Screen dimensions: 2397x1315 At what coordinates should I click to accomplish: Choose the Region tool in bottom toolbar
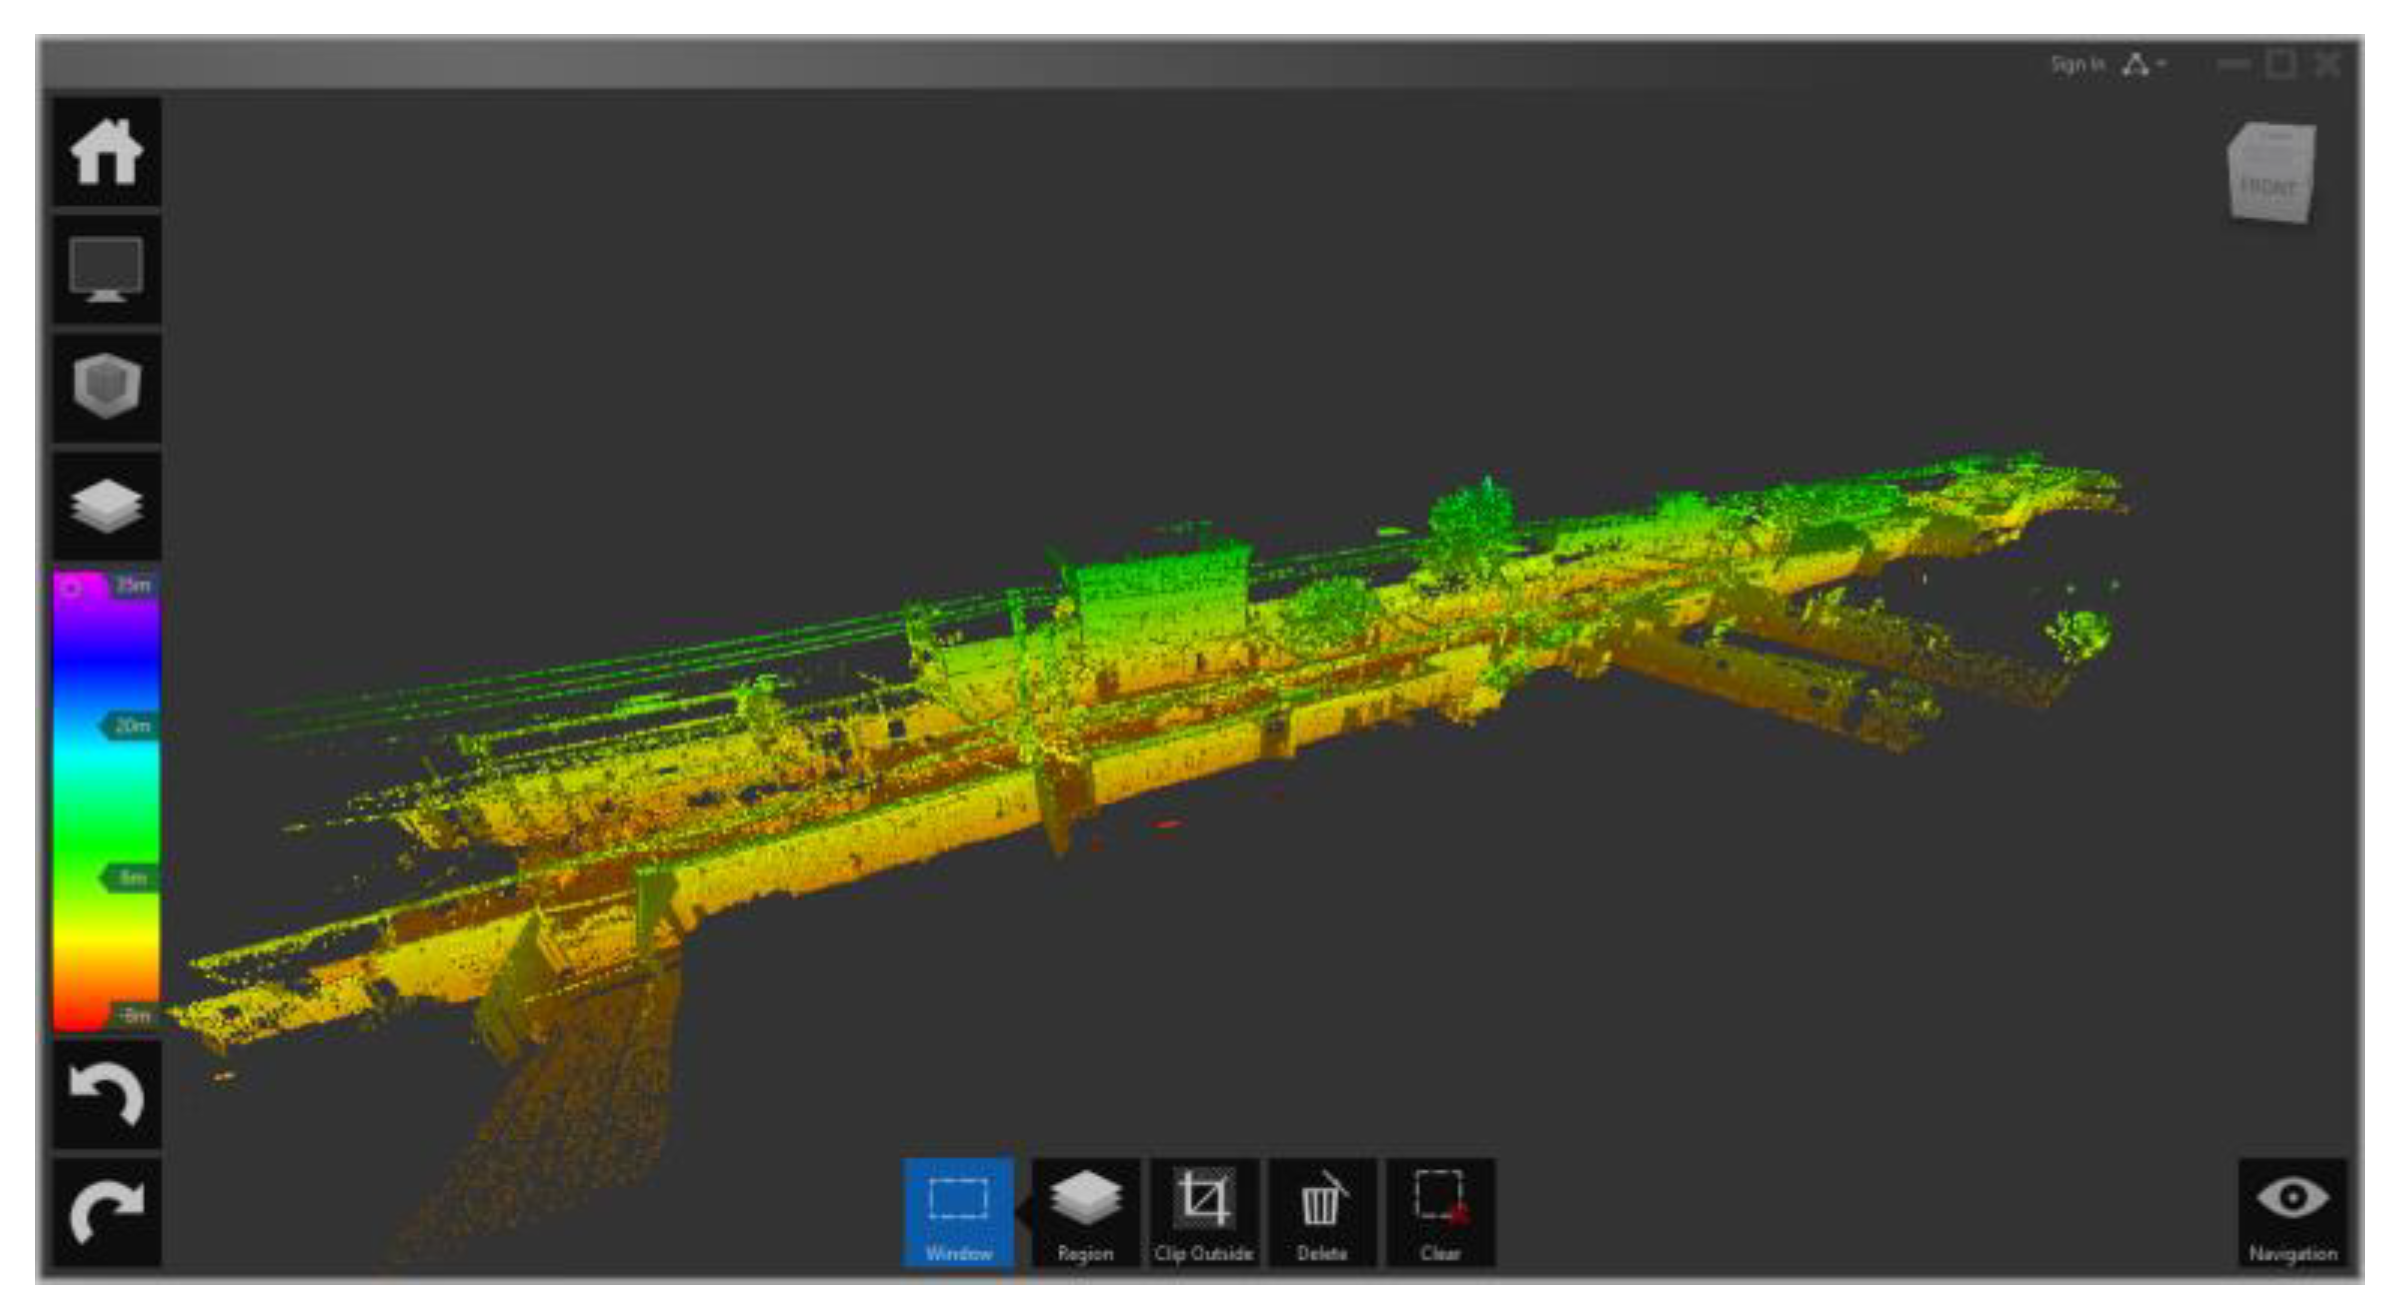1085,1212
